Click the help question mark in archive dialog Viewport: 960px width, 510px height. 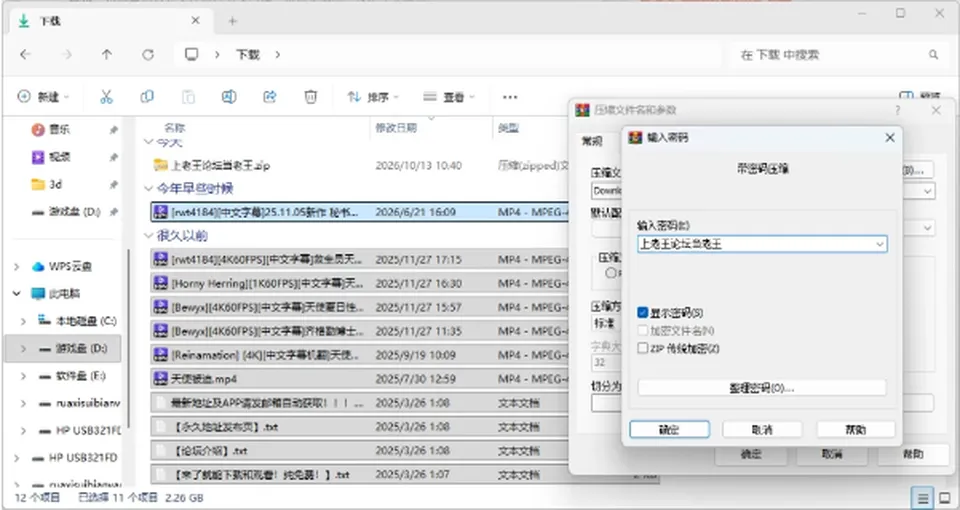pyautogui.click(x=898, y=110)
